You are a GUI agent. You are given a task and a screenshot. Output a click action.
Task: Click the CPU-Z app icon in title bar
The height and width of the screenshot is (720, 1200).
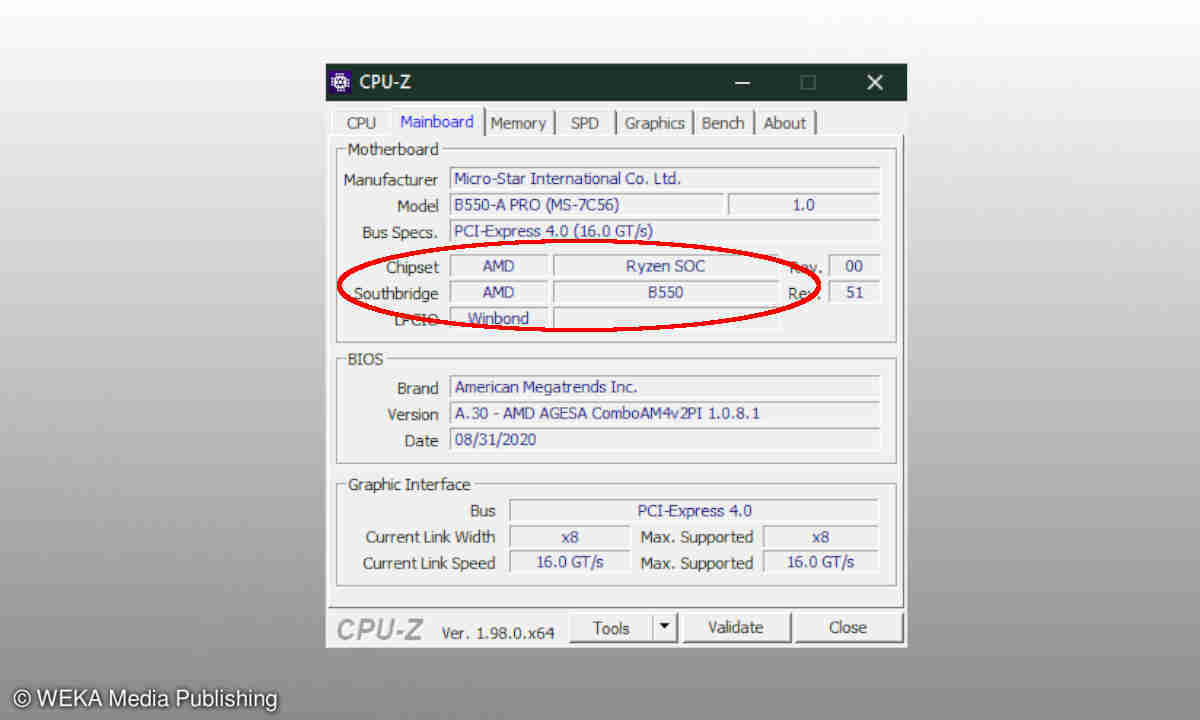(341, 82)
